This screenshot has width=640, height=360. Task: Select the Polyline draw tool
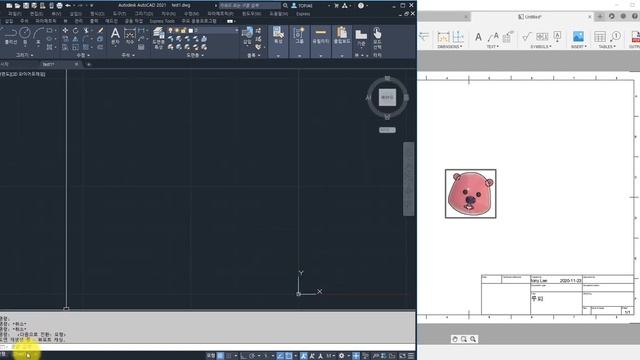coord(10,36)
